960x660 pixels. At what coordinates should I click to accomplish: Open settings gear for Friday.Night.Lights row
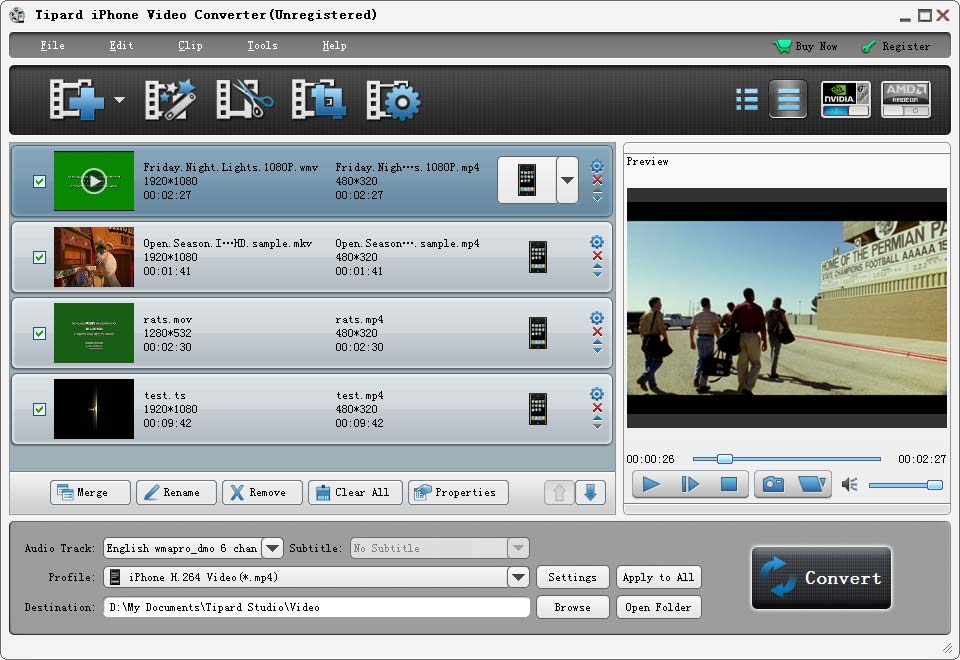coord(597,166)
